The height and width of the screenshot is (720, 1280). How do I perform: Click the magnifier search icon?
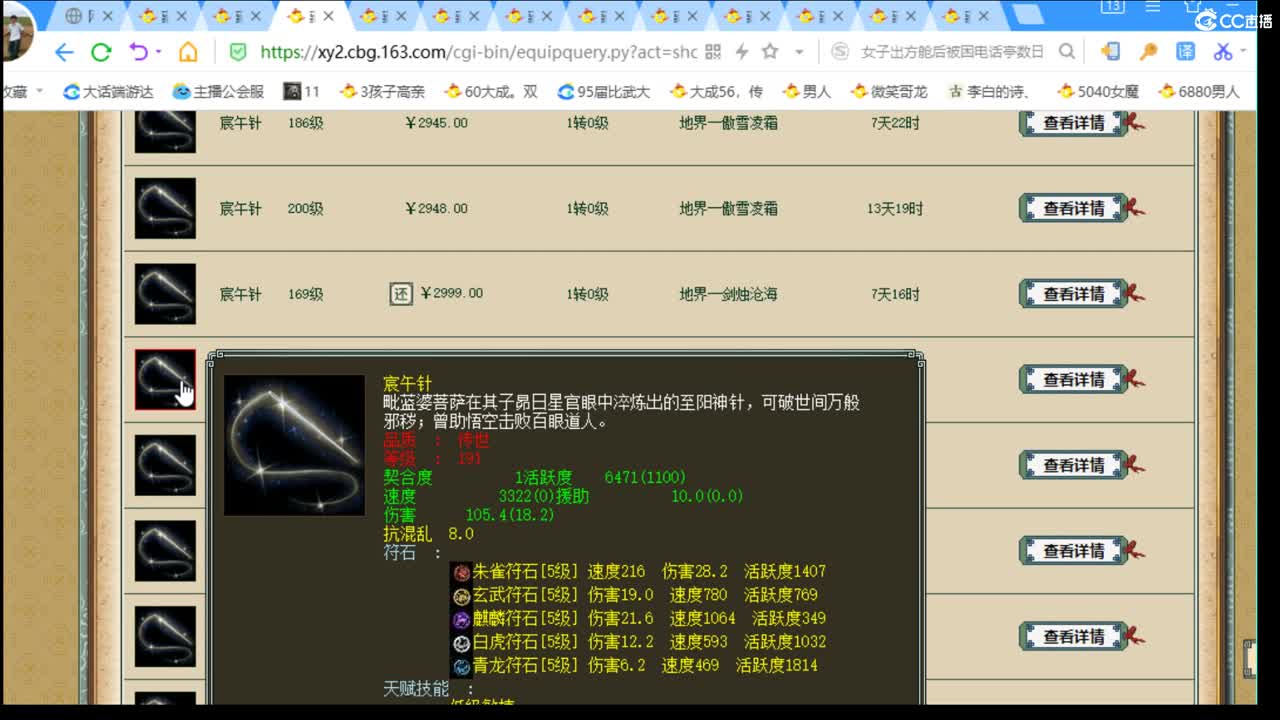(x=1067, y=52)
